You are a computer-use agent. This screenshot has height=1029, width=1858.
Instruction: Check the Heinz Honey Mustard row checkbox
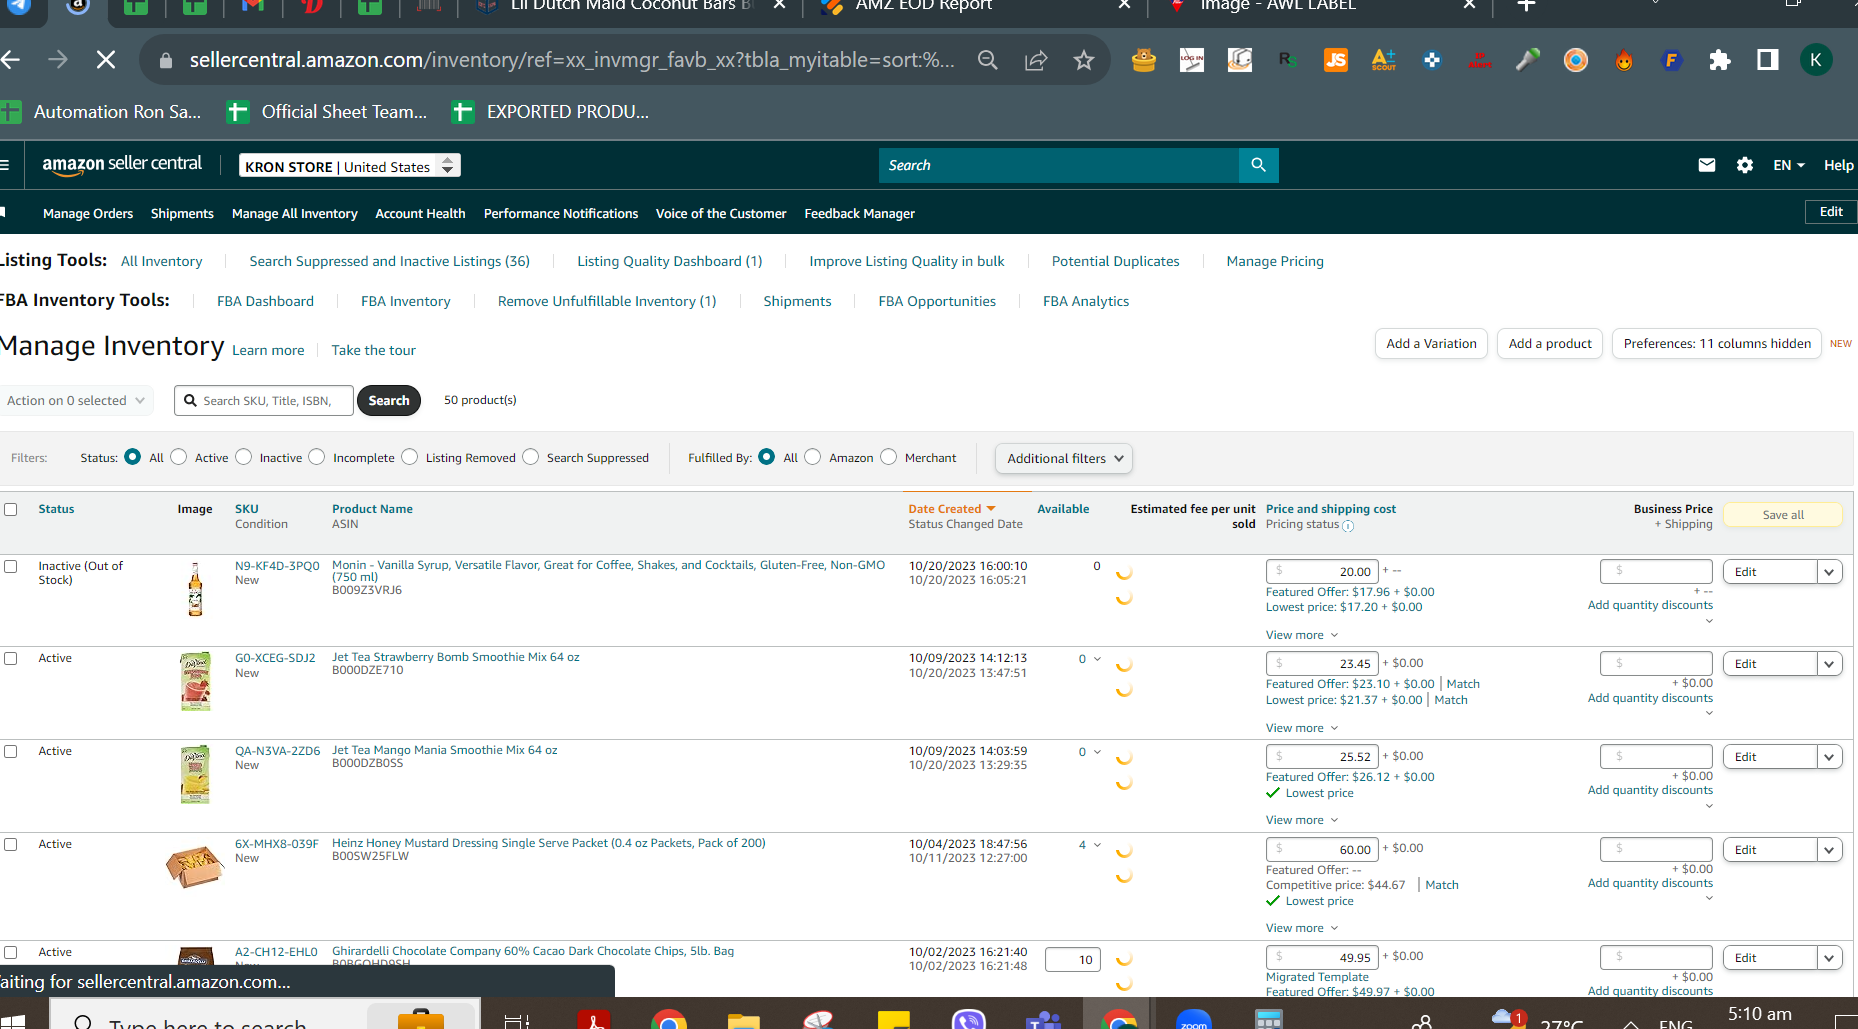point(11,844)
